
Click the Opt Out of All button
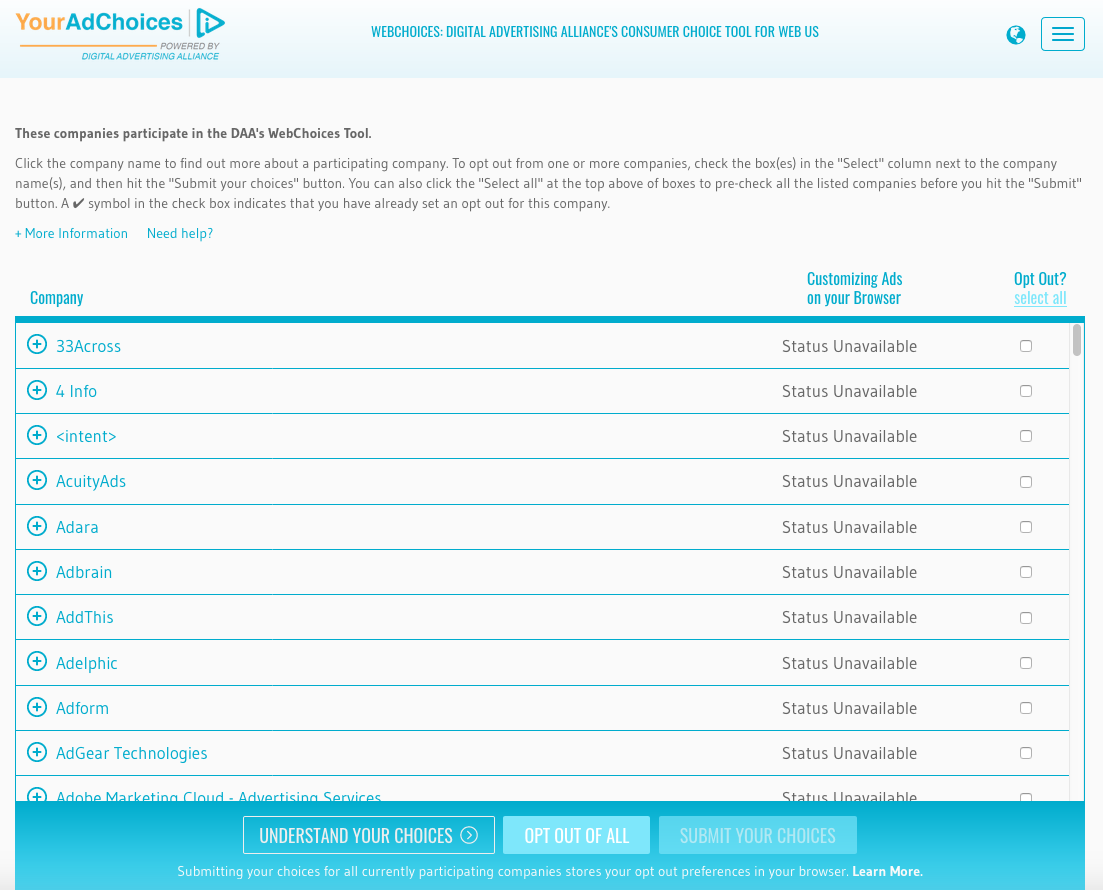576,835
